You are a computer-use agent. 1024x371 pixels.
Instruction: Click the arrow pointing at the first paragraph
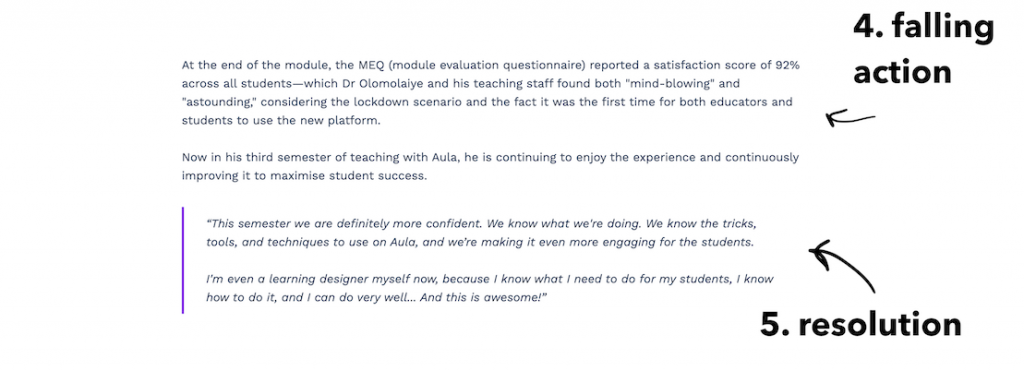pos(850,118)
